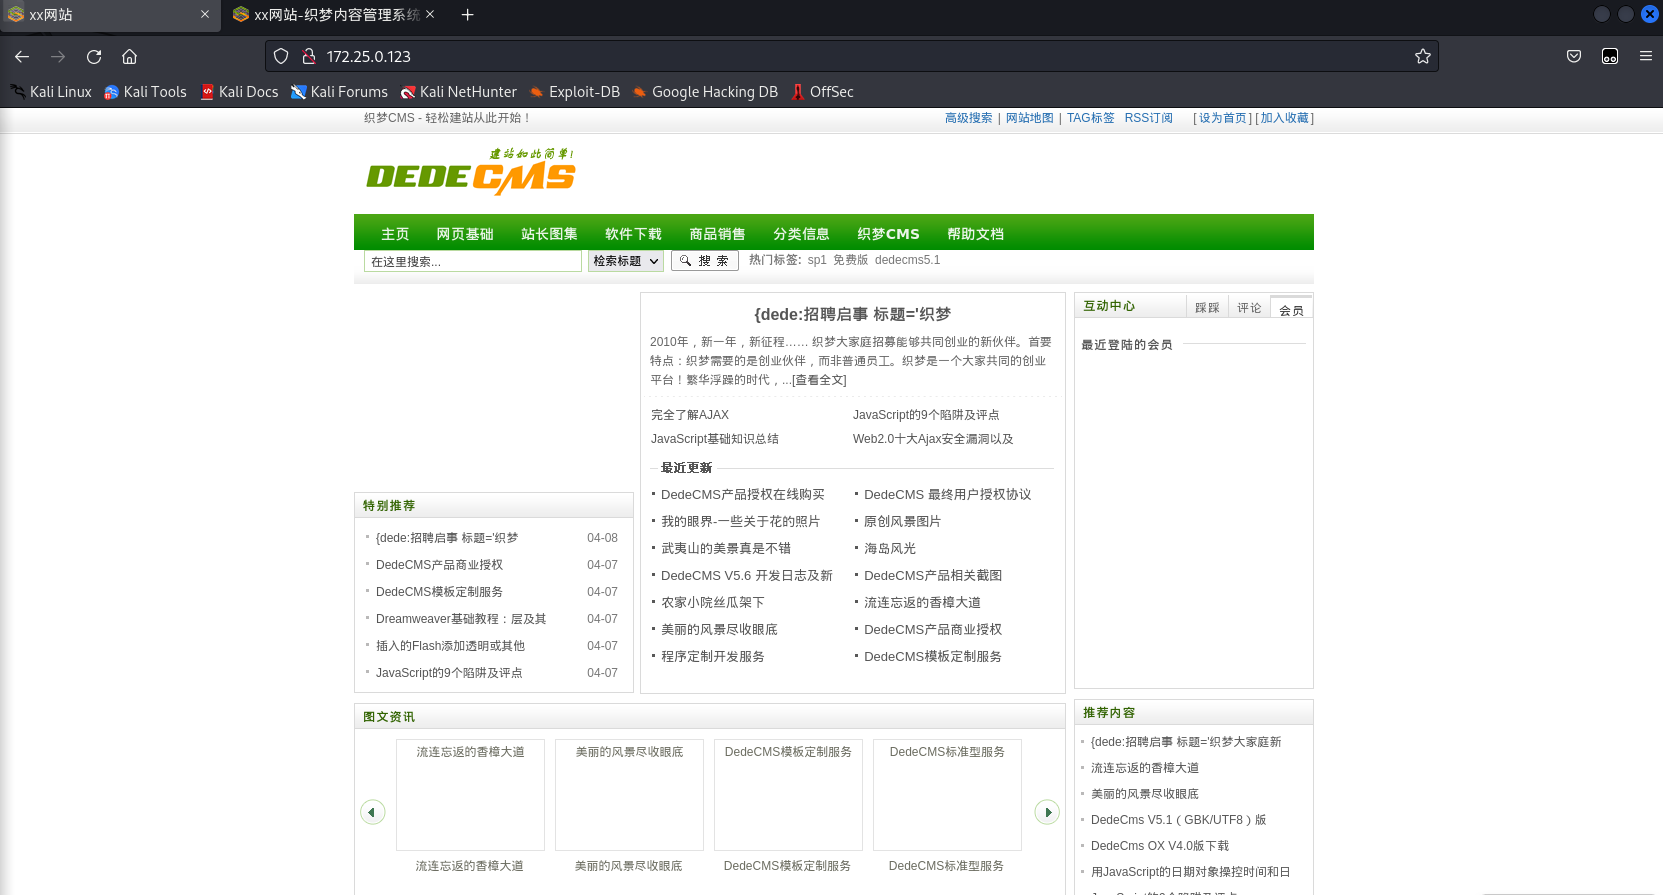Open 站长图集 navigation item

tap(549, 234)
